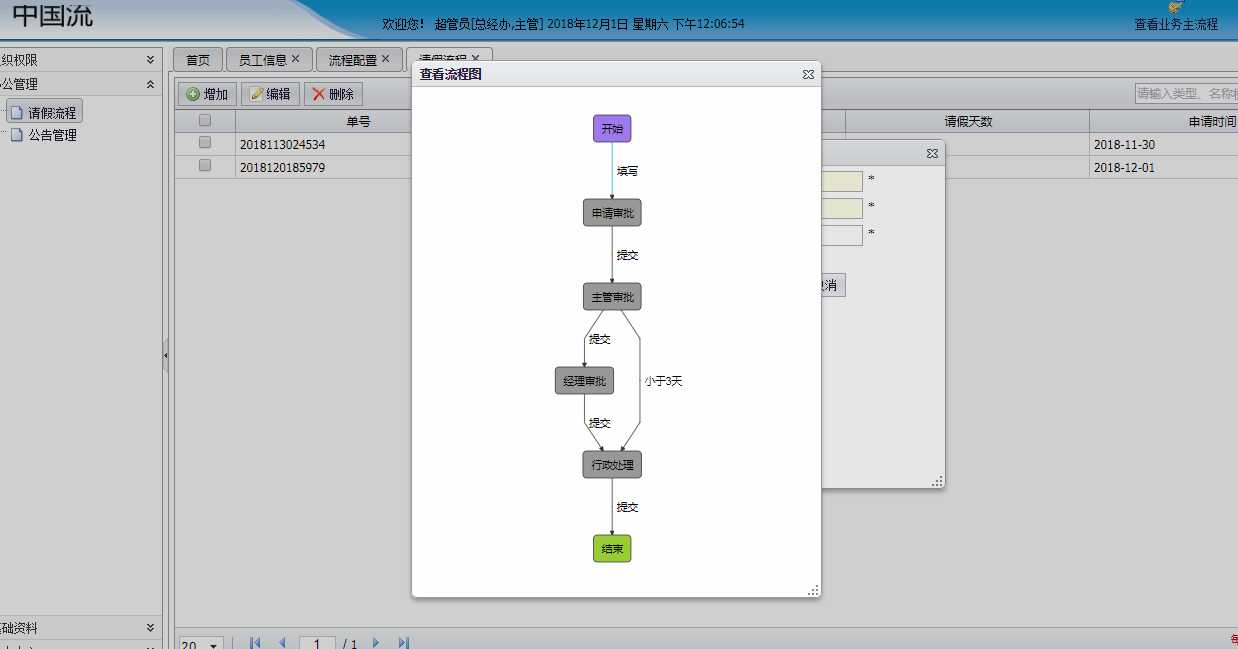Click the 编辑 (edit) pencil button
Screen dimensions: 1238x649
pos(270,94)
